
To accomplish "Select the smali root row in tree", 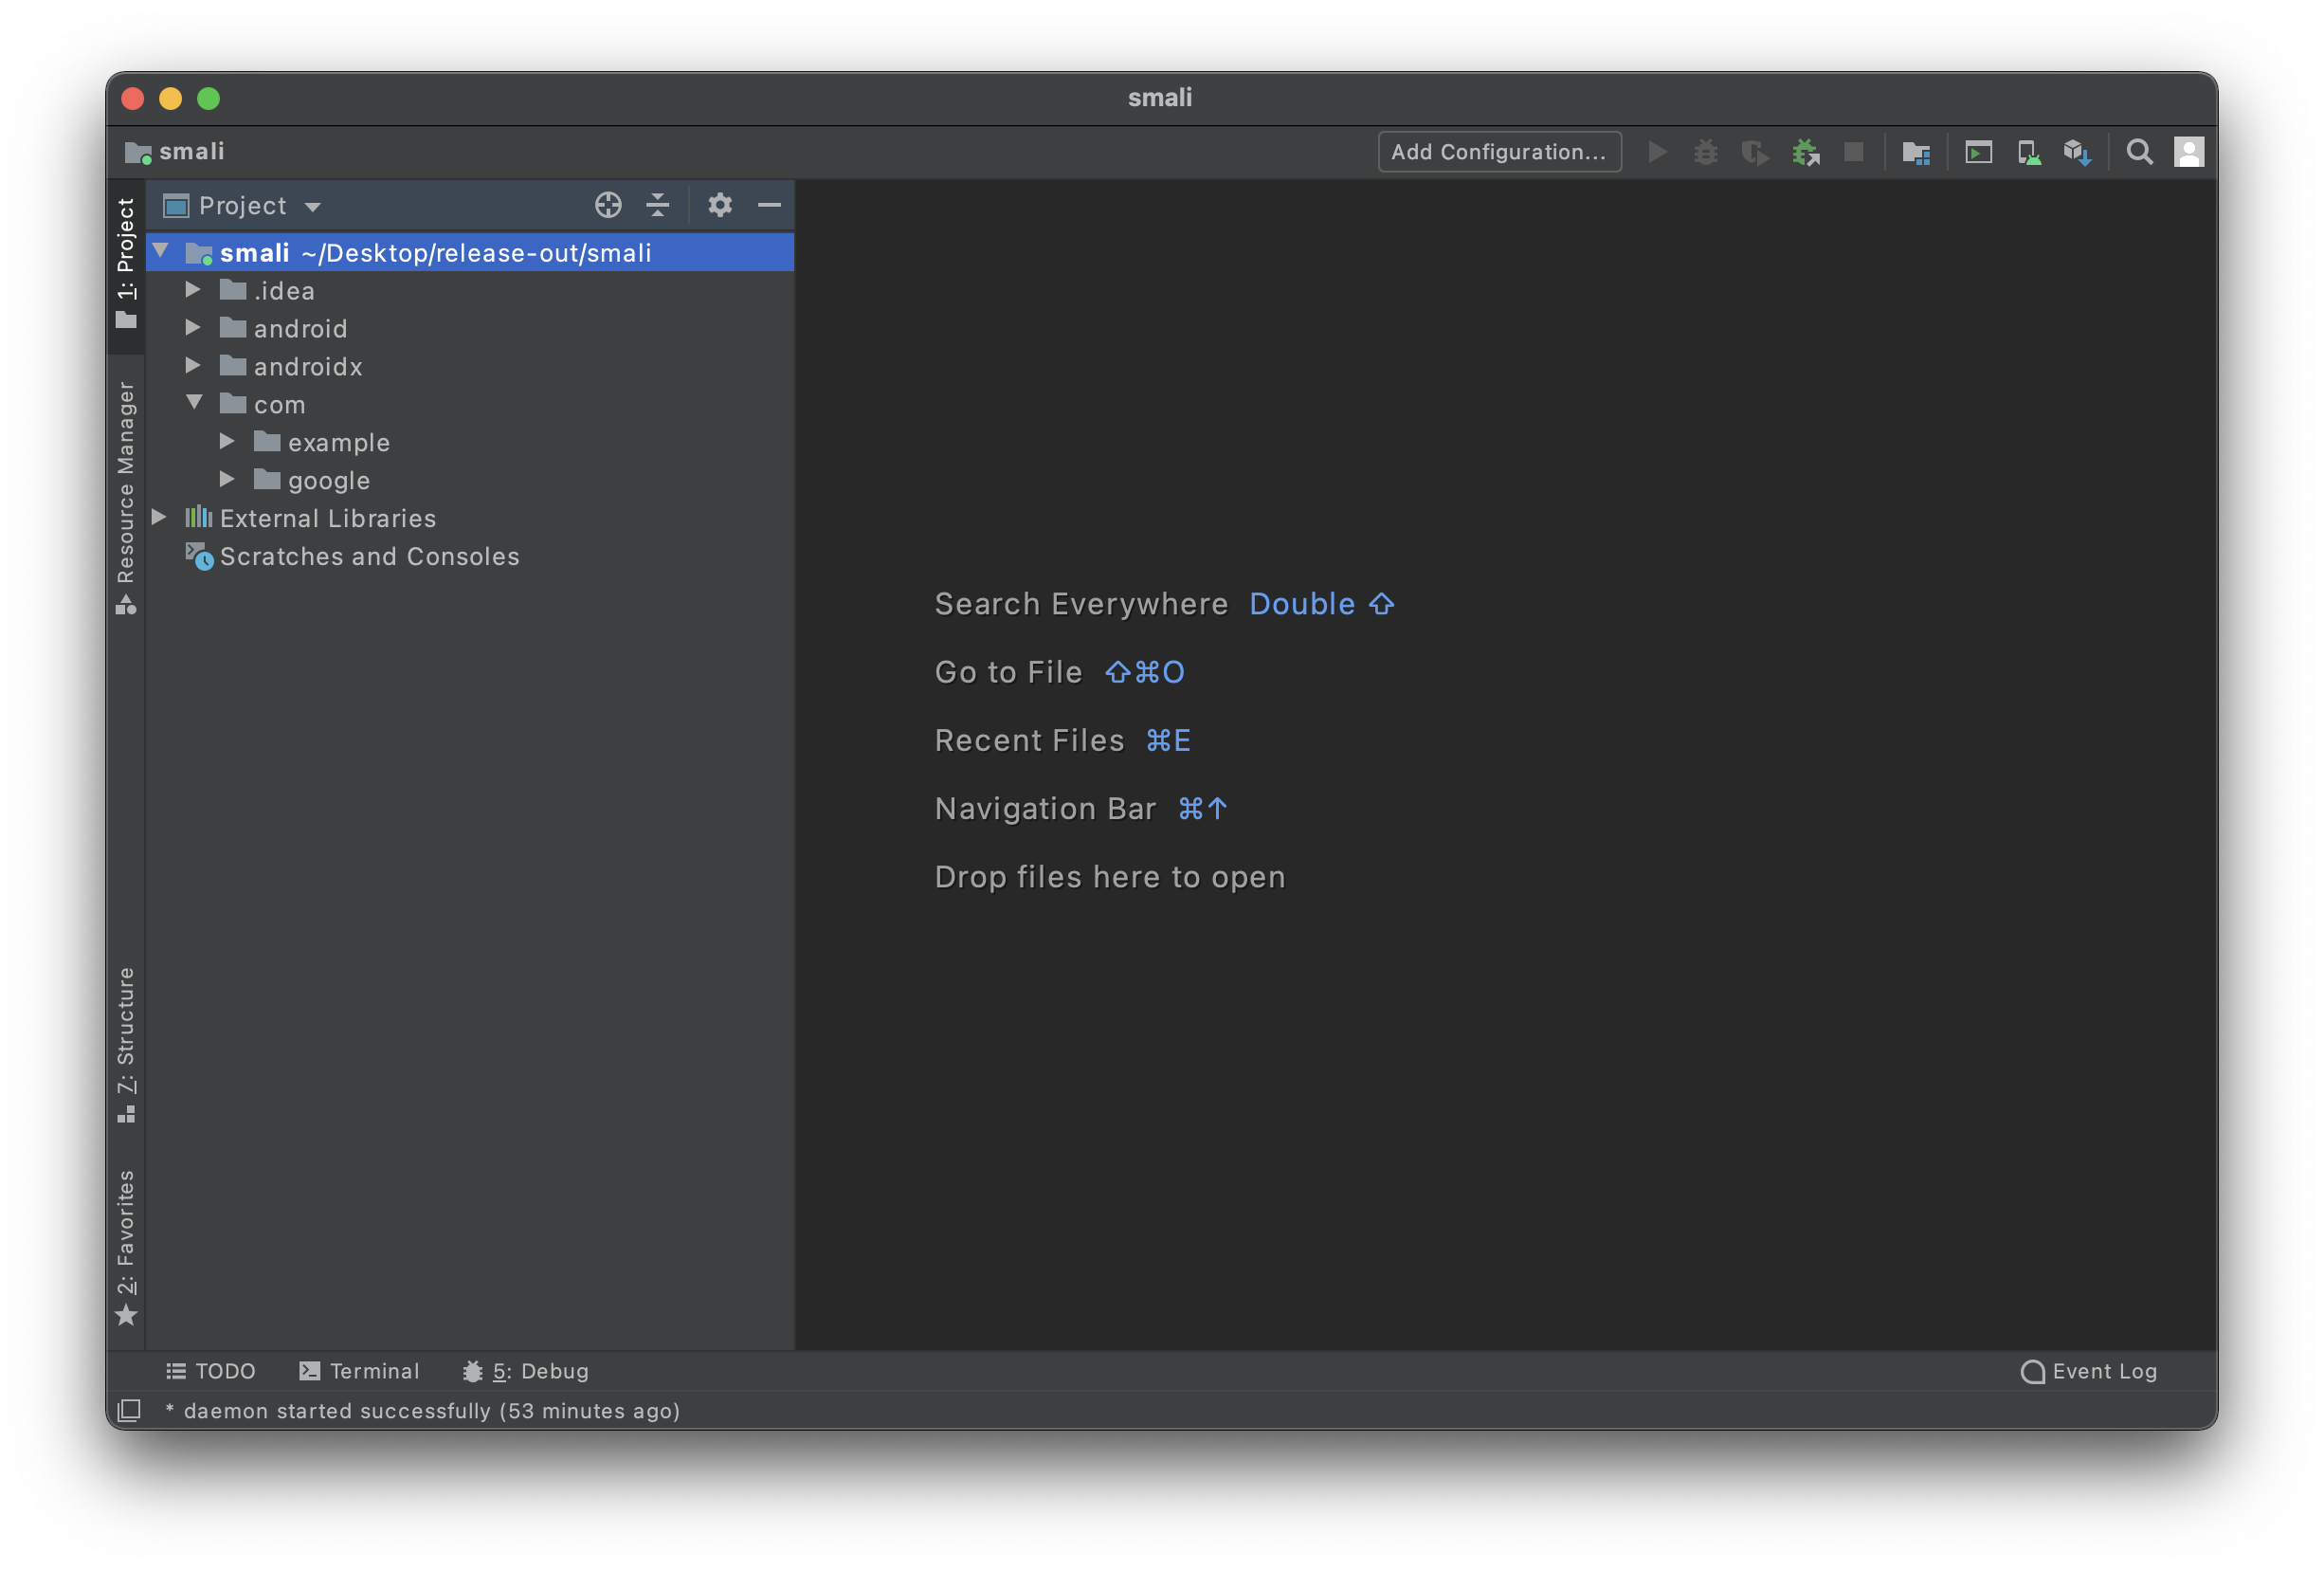I will tap(470, 253).
